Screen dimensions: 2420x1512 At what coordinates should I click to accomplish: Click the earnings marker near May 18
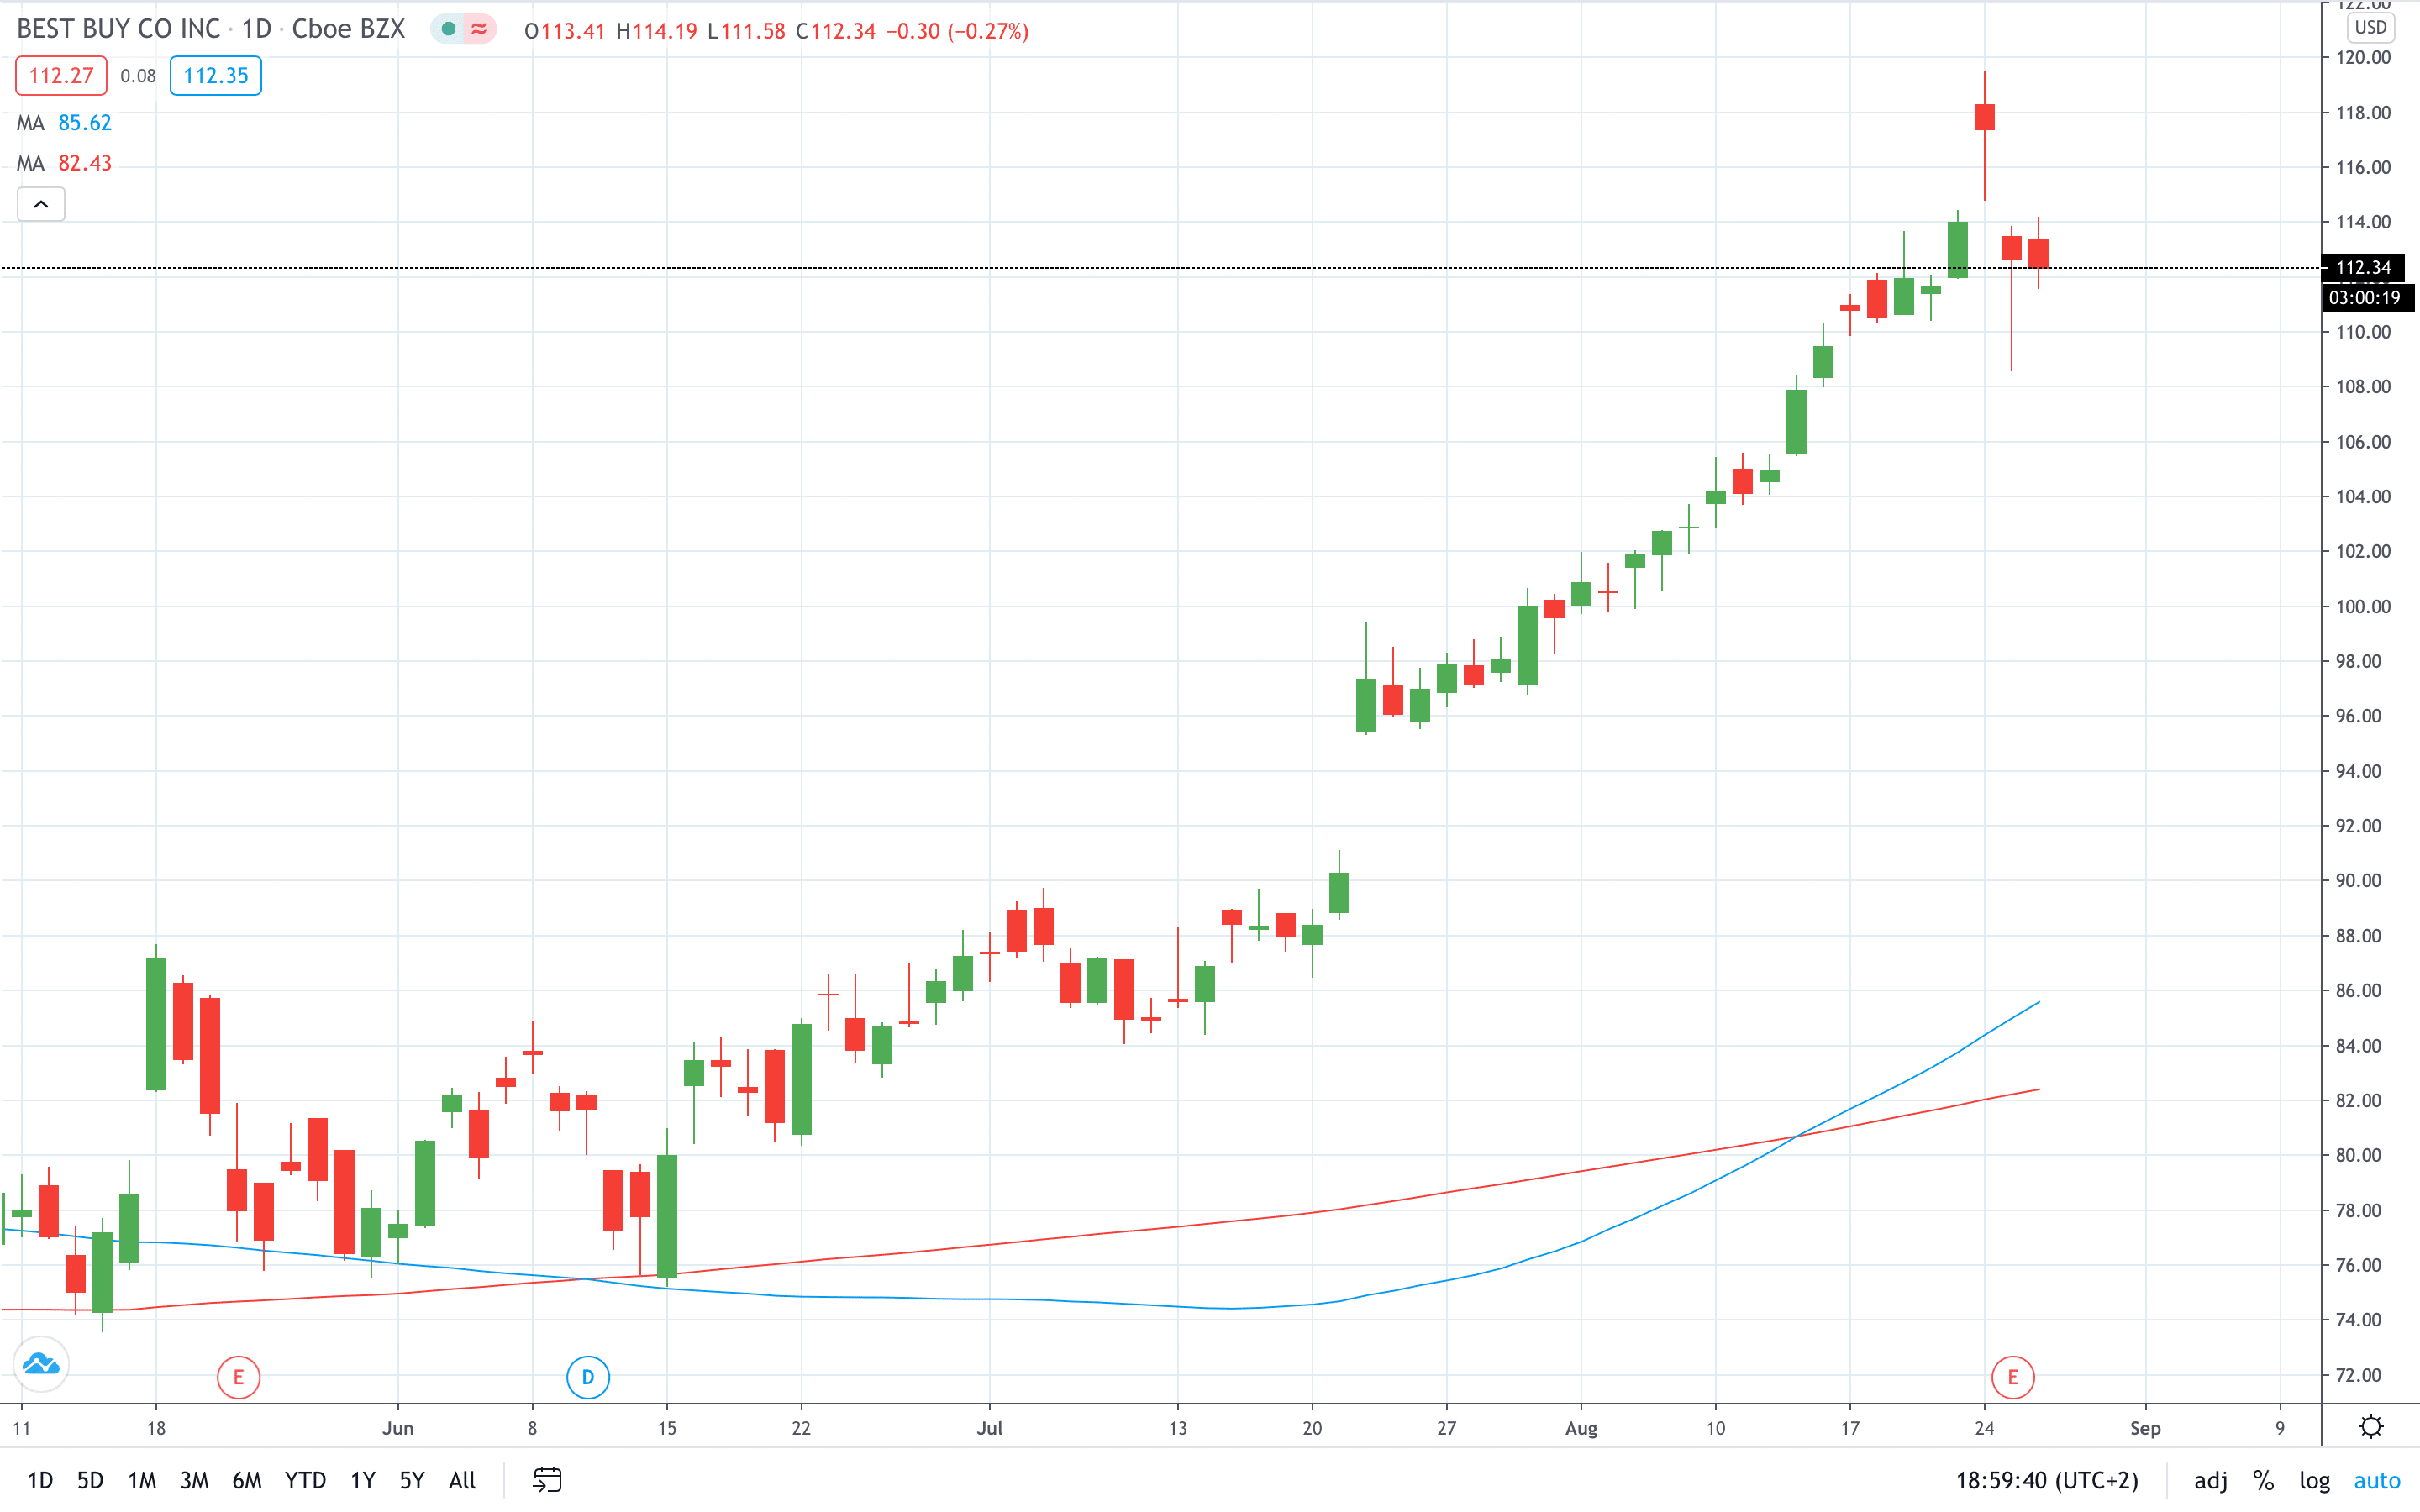click(238, 1378)
